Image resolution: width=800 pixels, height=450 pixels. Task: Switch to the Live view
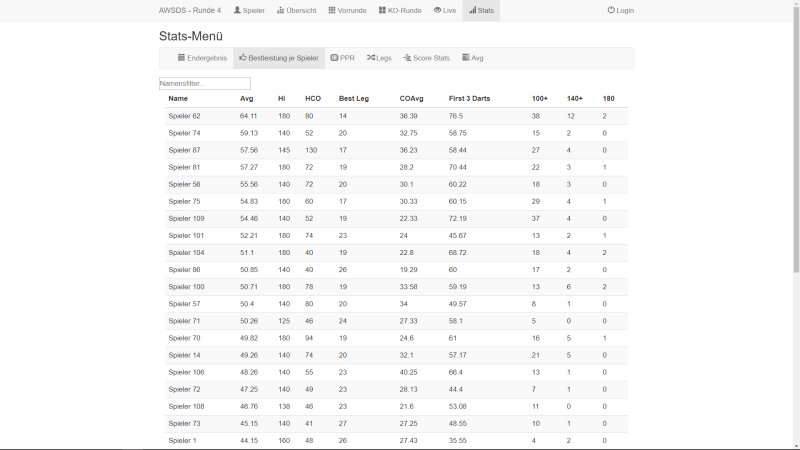445,10
